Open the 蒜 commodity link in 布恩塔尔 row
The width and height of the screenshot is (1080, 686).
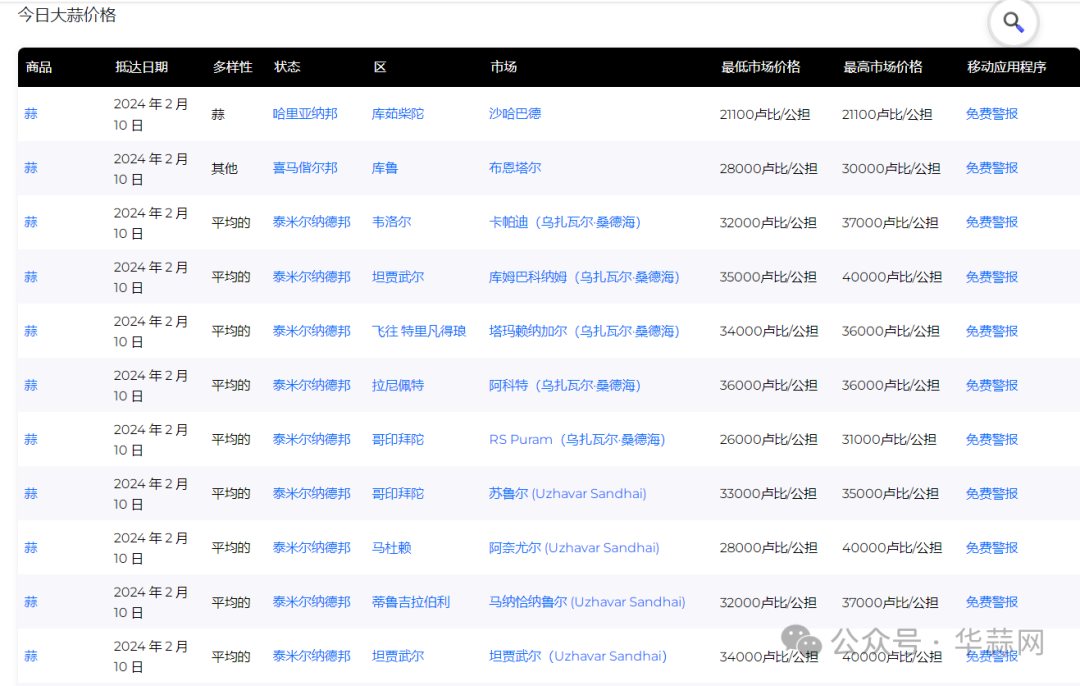coord(31,168)
